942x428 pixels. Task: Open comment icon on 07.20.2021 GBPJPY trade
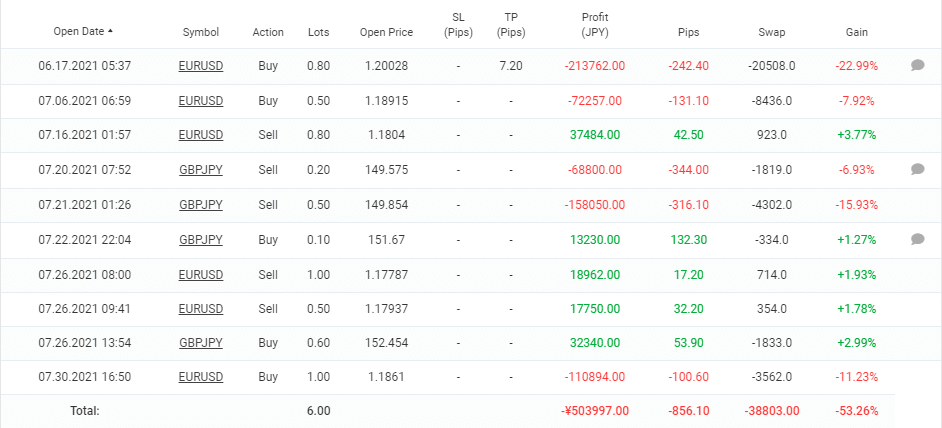[x=917, y=170]
